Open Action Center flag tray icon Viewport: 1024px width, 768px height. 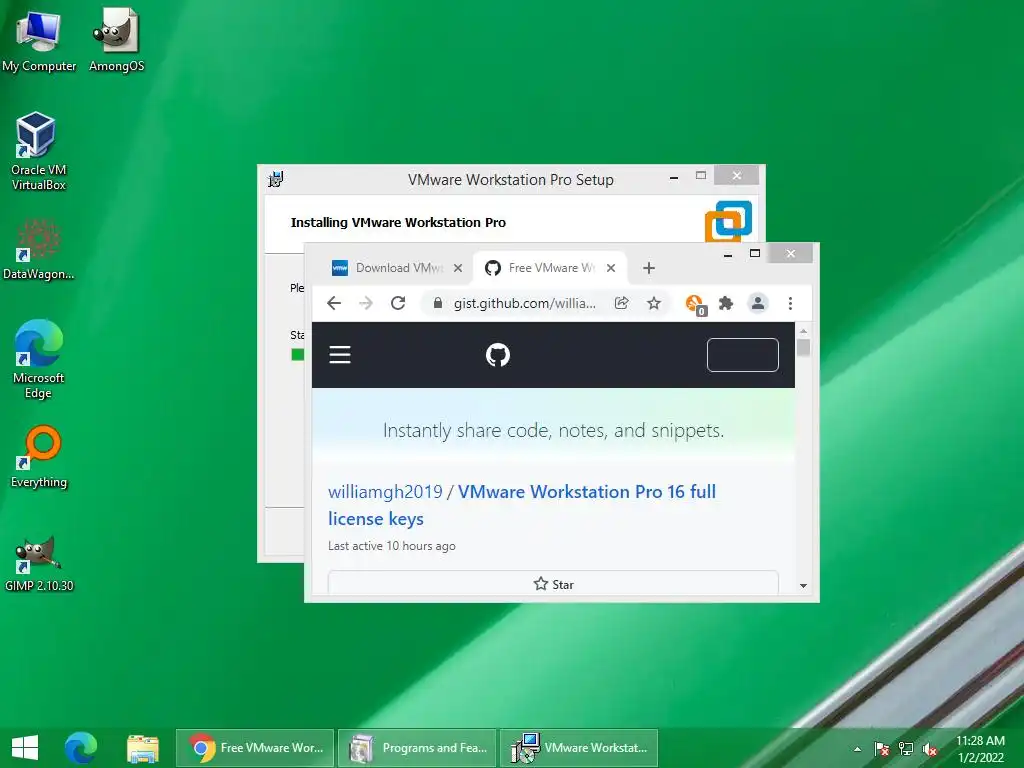(881, 749)
